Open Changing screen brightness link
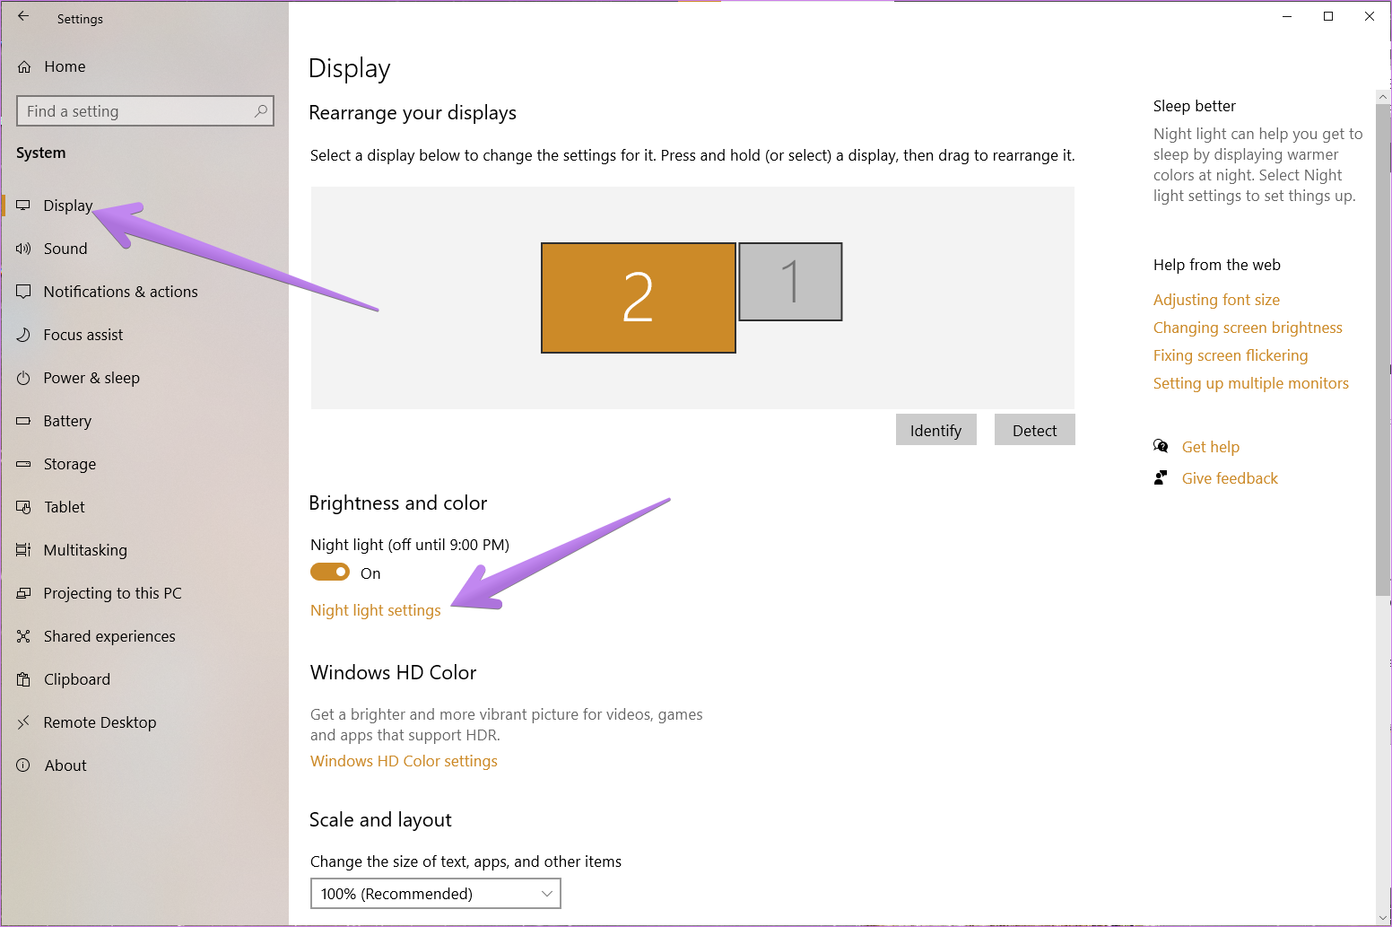This screenshot has height=927, width=1392. click(1247, 328)
